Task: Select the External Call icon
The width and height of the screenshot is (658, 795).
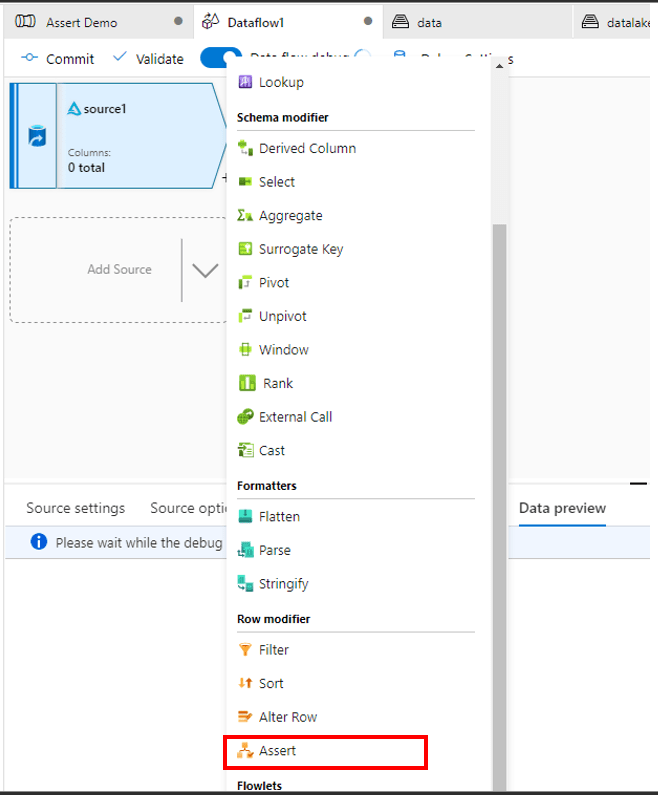Action: 246,417
